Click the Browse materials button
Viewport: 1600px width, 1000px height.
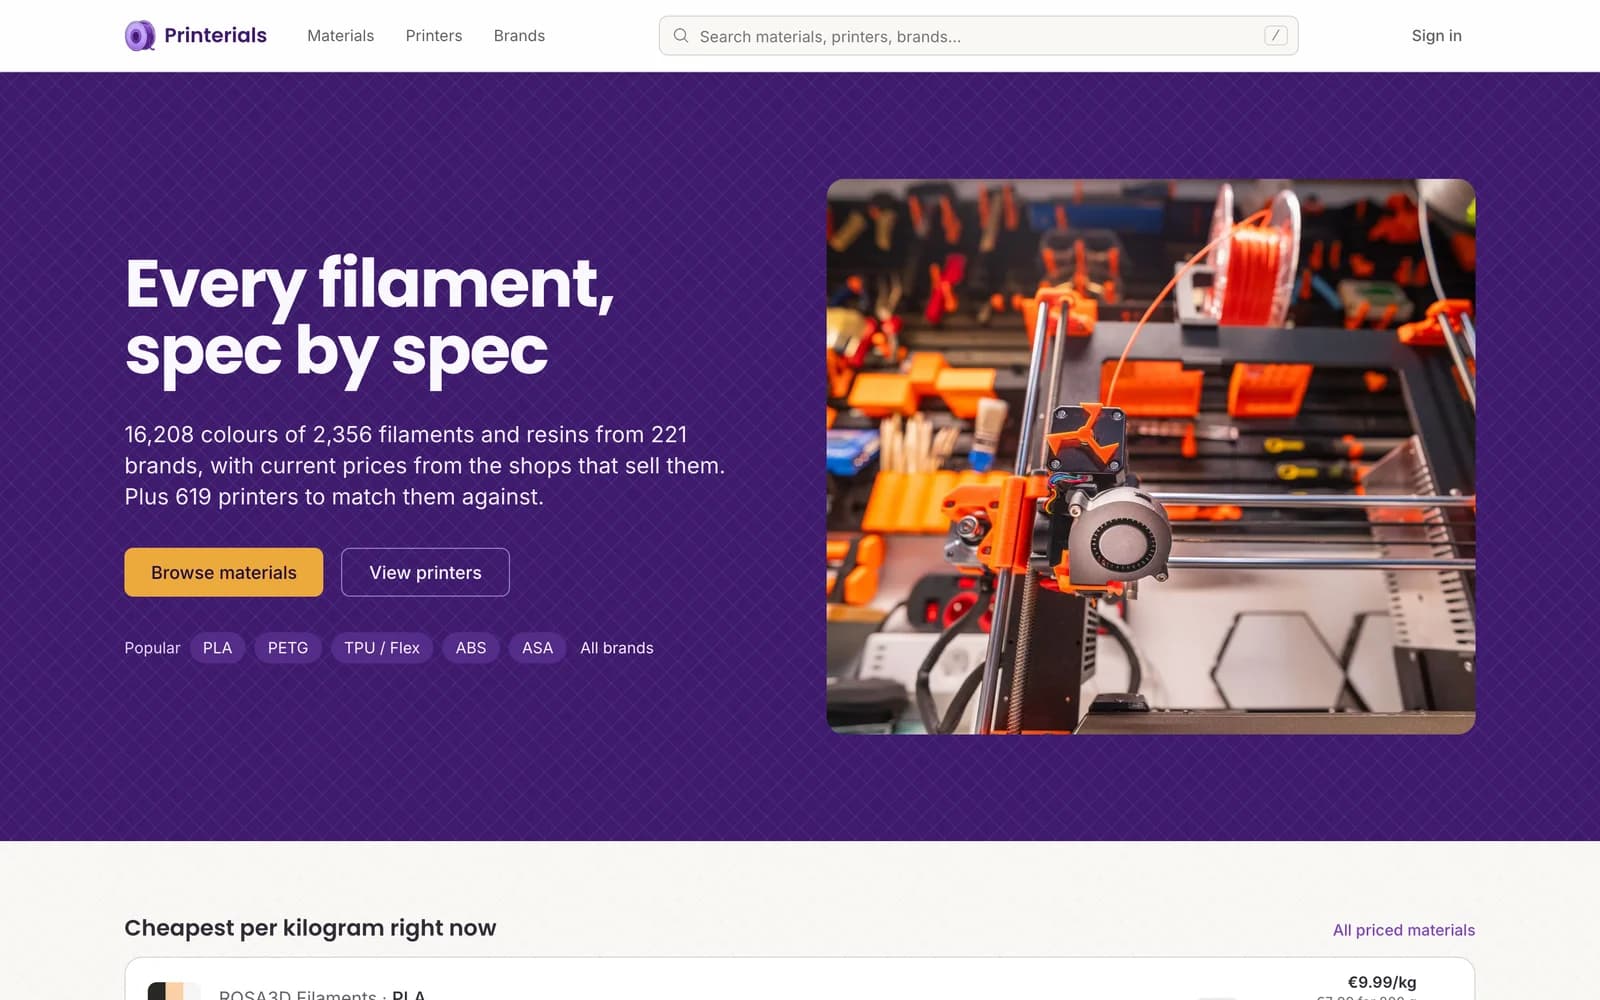(x=224, y=572)
